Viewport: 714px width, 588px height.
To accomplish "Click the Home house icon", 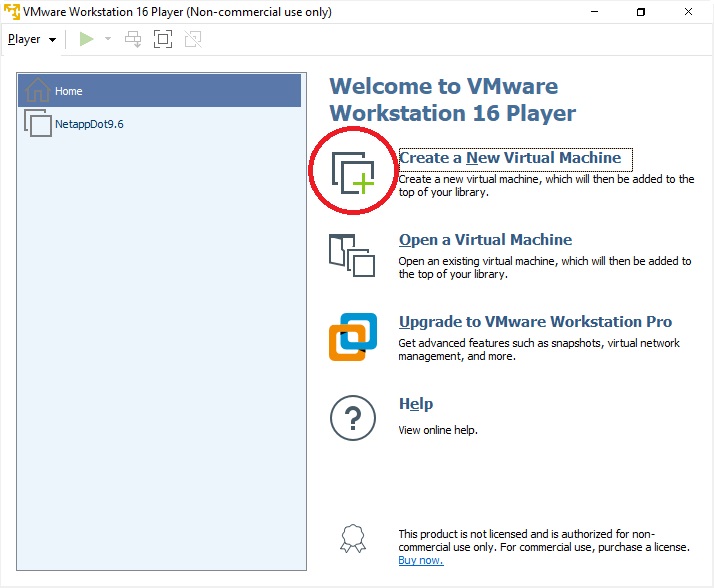I will tap(37, 90).
